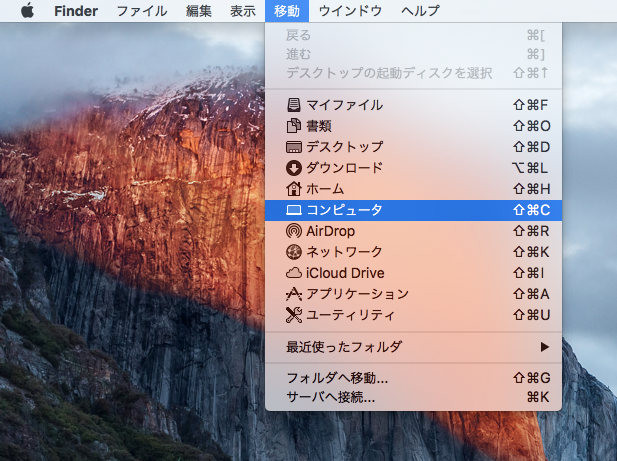Open the ウインドウ menu
The image size is (617, 461).
350,11
